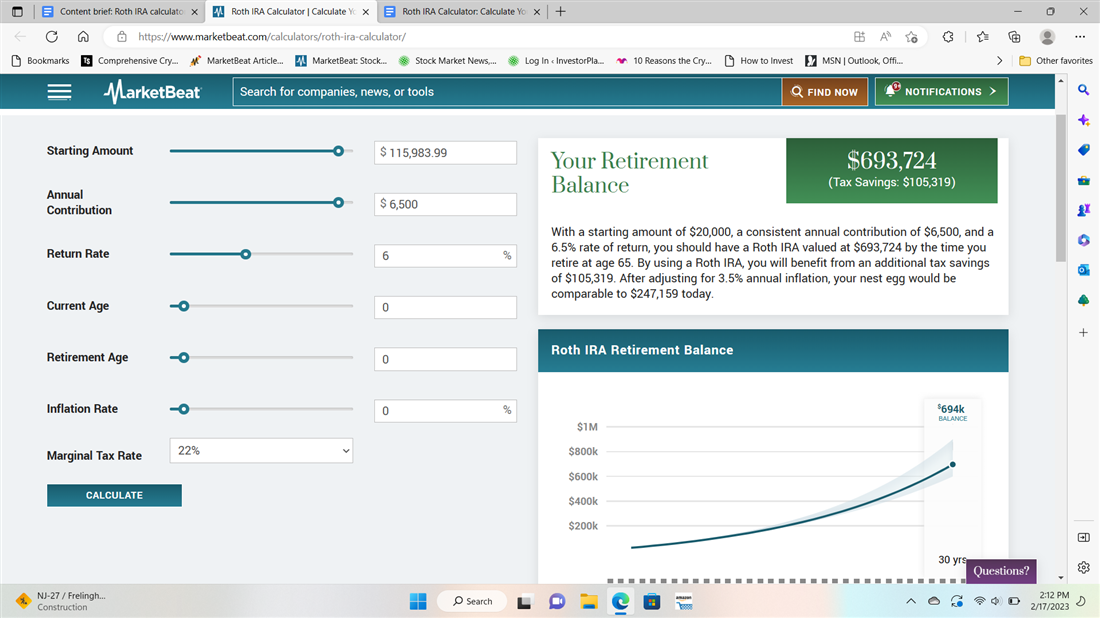Expand the Marginal Tax Rate dropdown
Viewport: 1100px width, 618px height.
click(261, 451)
